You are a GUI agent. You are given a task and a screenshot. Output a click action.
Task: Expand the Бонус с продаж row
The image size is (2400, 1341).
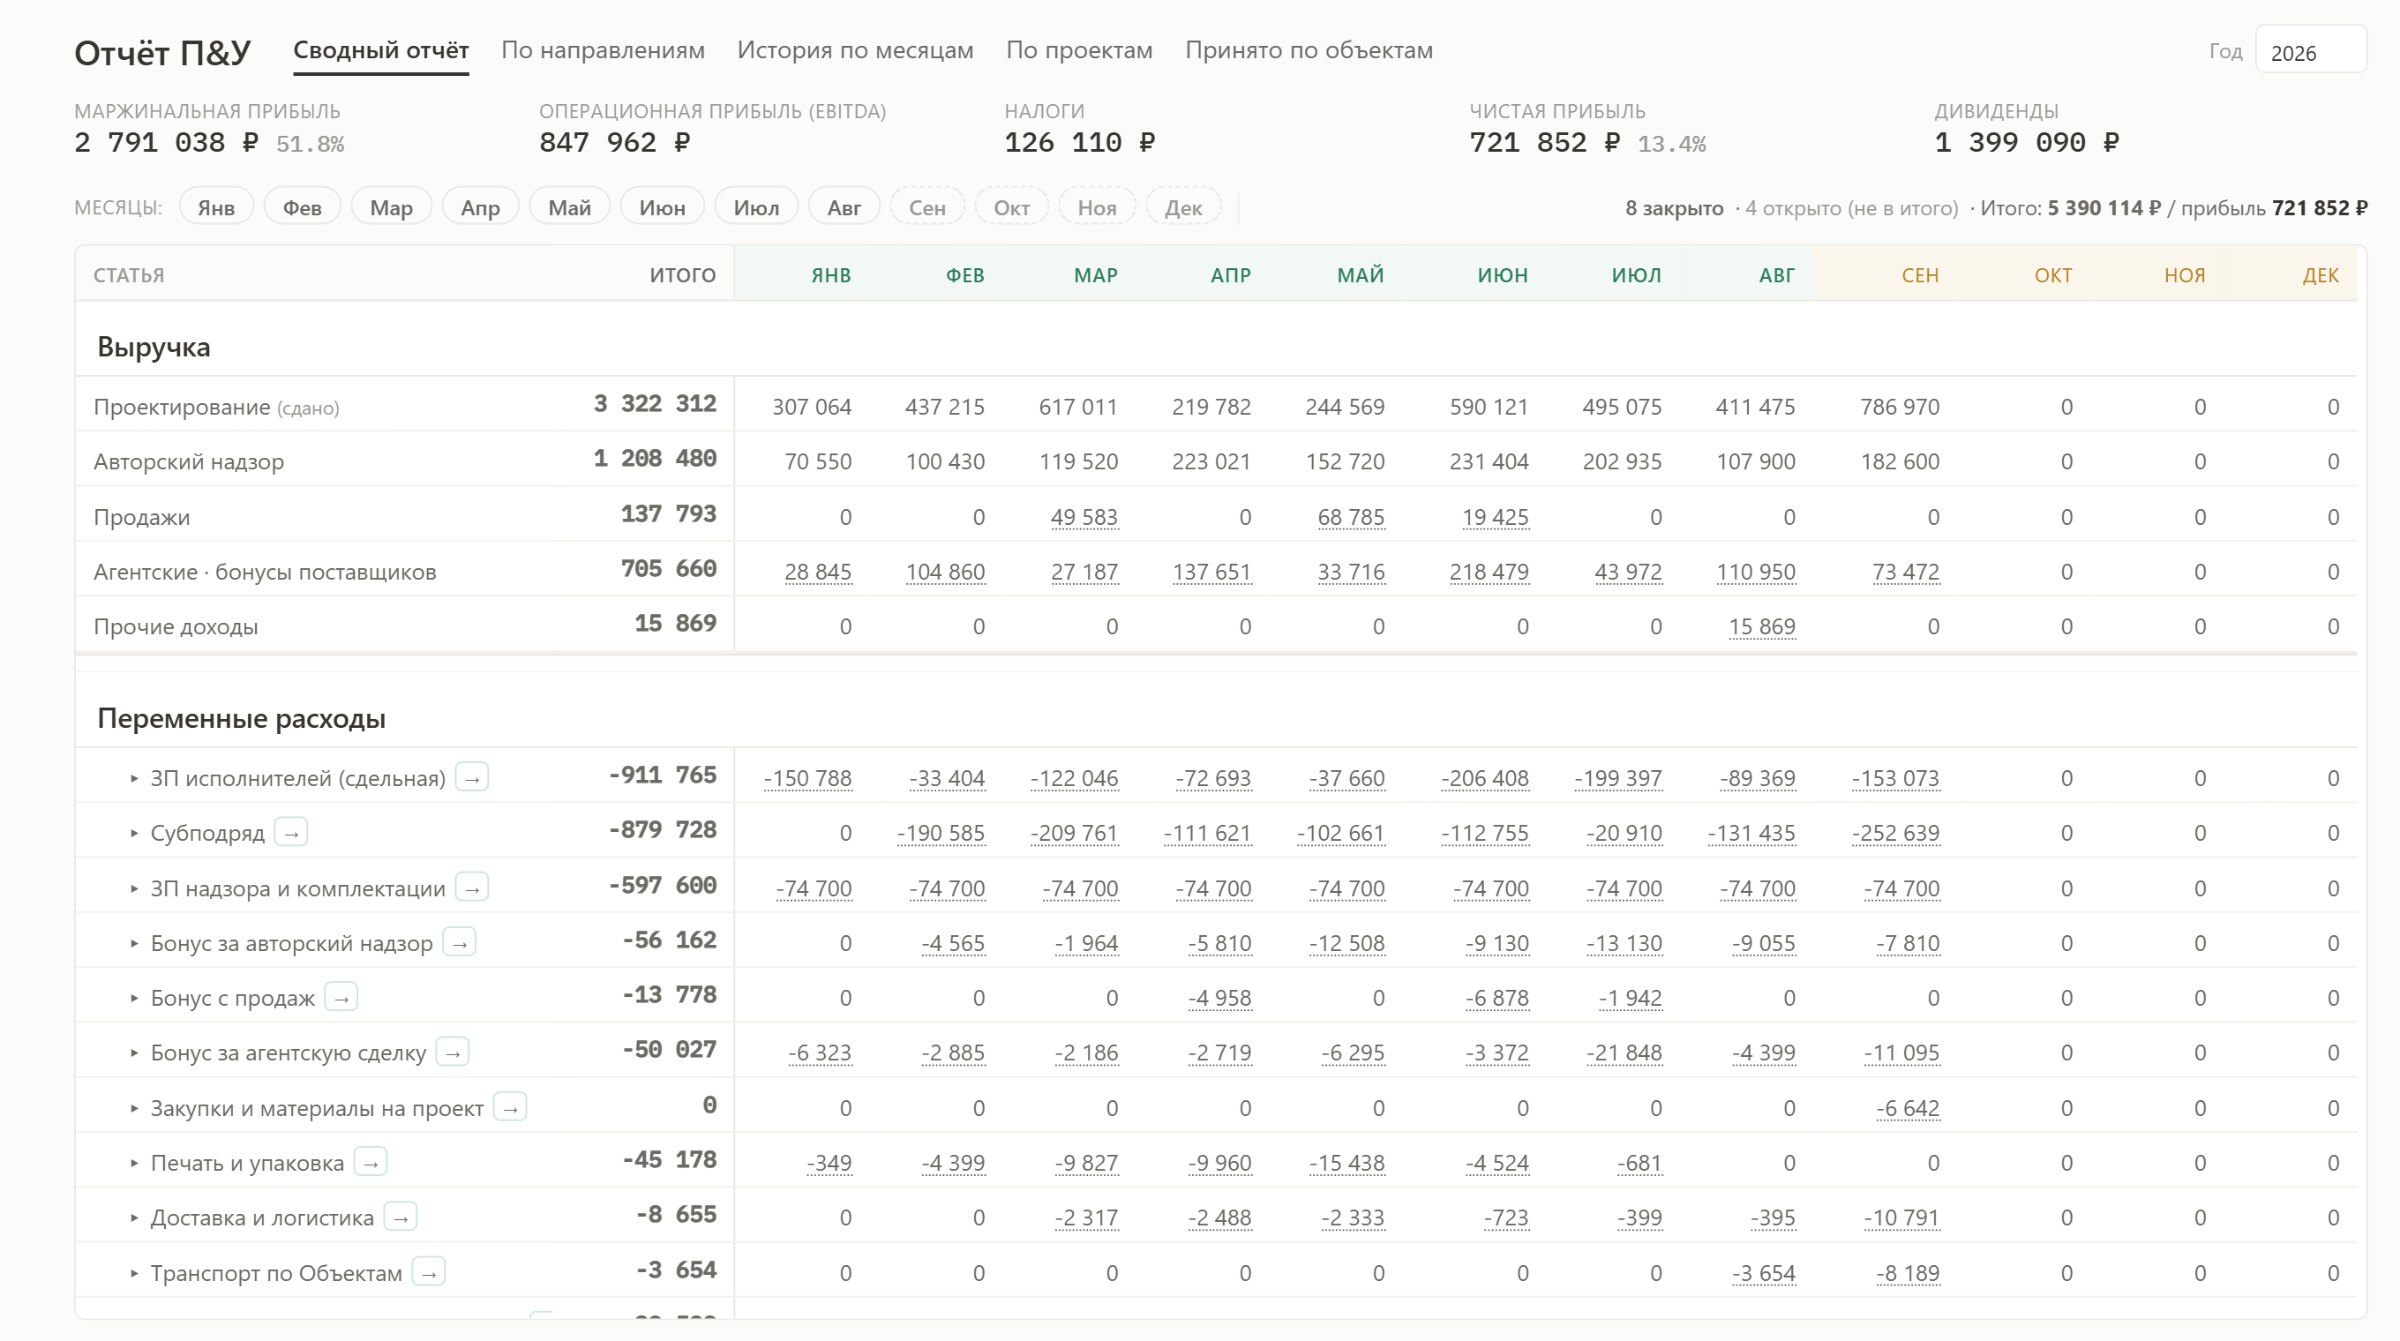coord(134,998)
